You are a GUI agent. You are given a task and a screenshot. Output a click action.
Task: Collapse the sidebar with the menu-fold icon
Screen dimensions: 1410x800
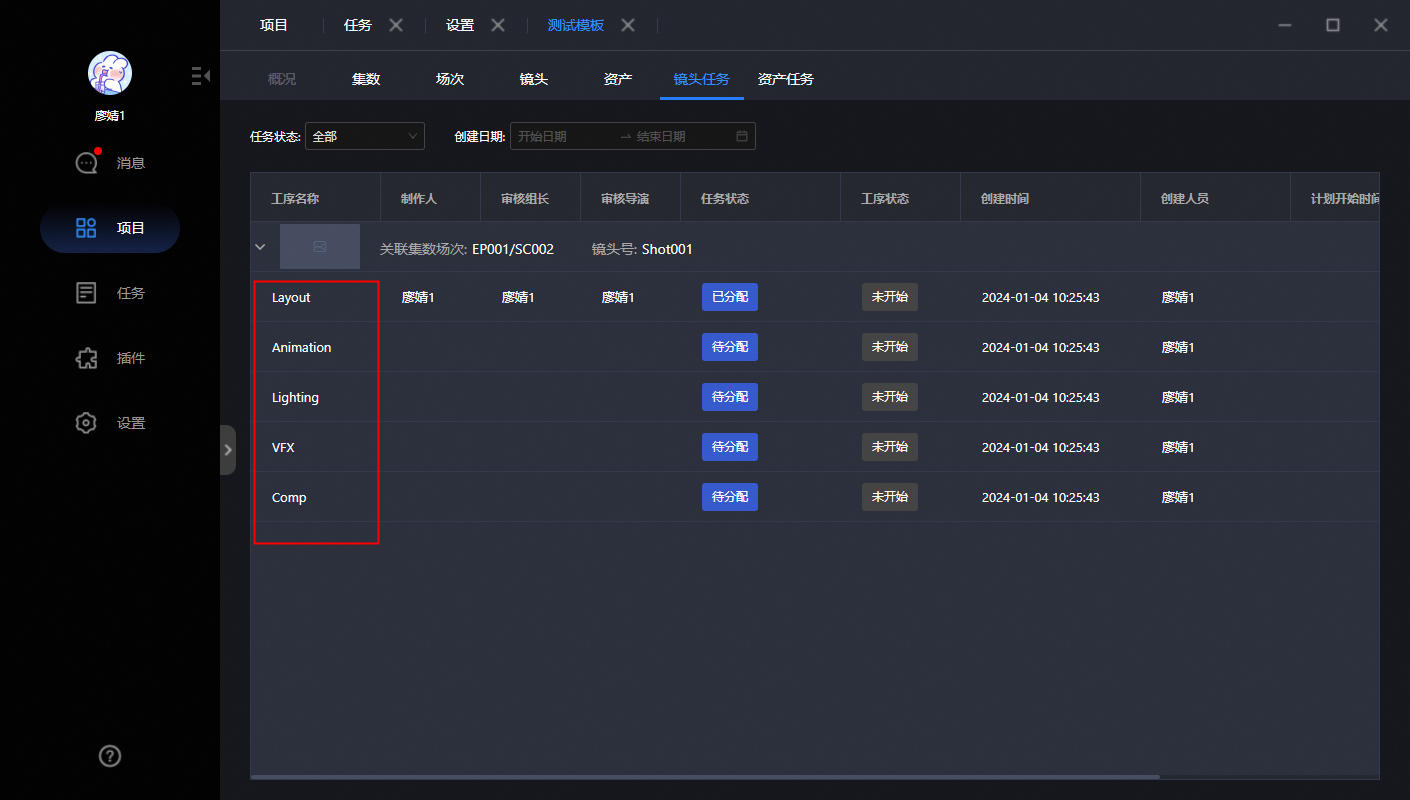(x=201, y=75)
